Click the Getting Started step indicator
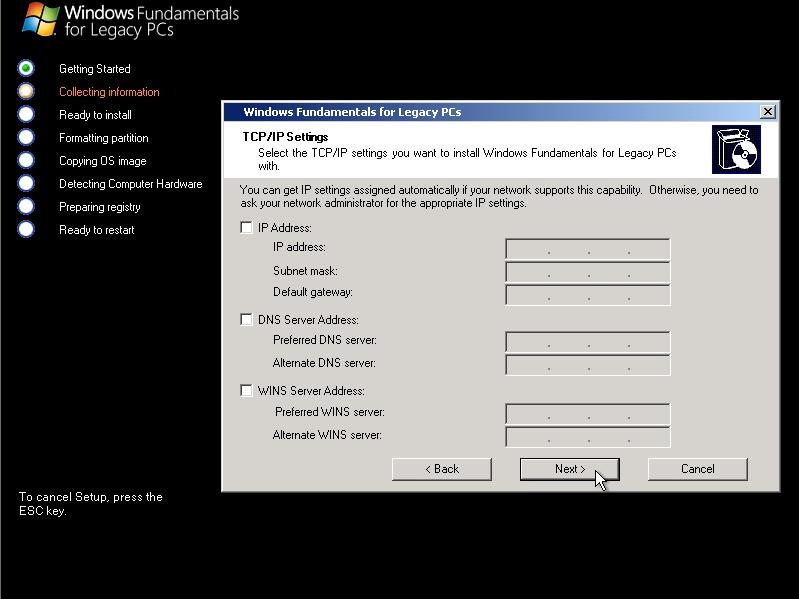This screenshot has width=799, height=599. [26, 68]
